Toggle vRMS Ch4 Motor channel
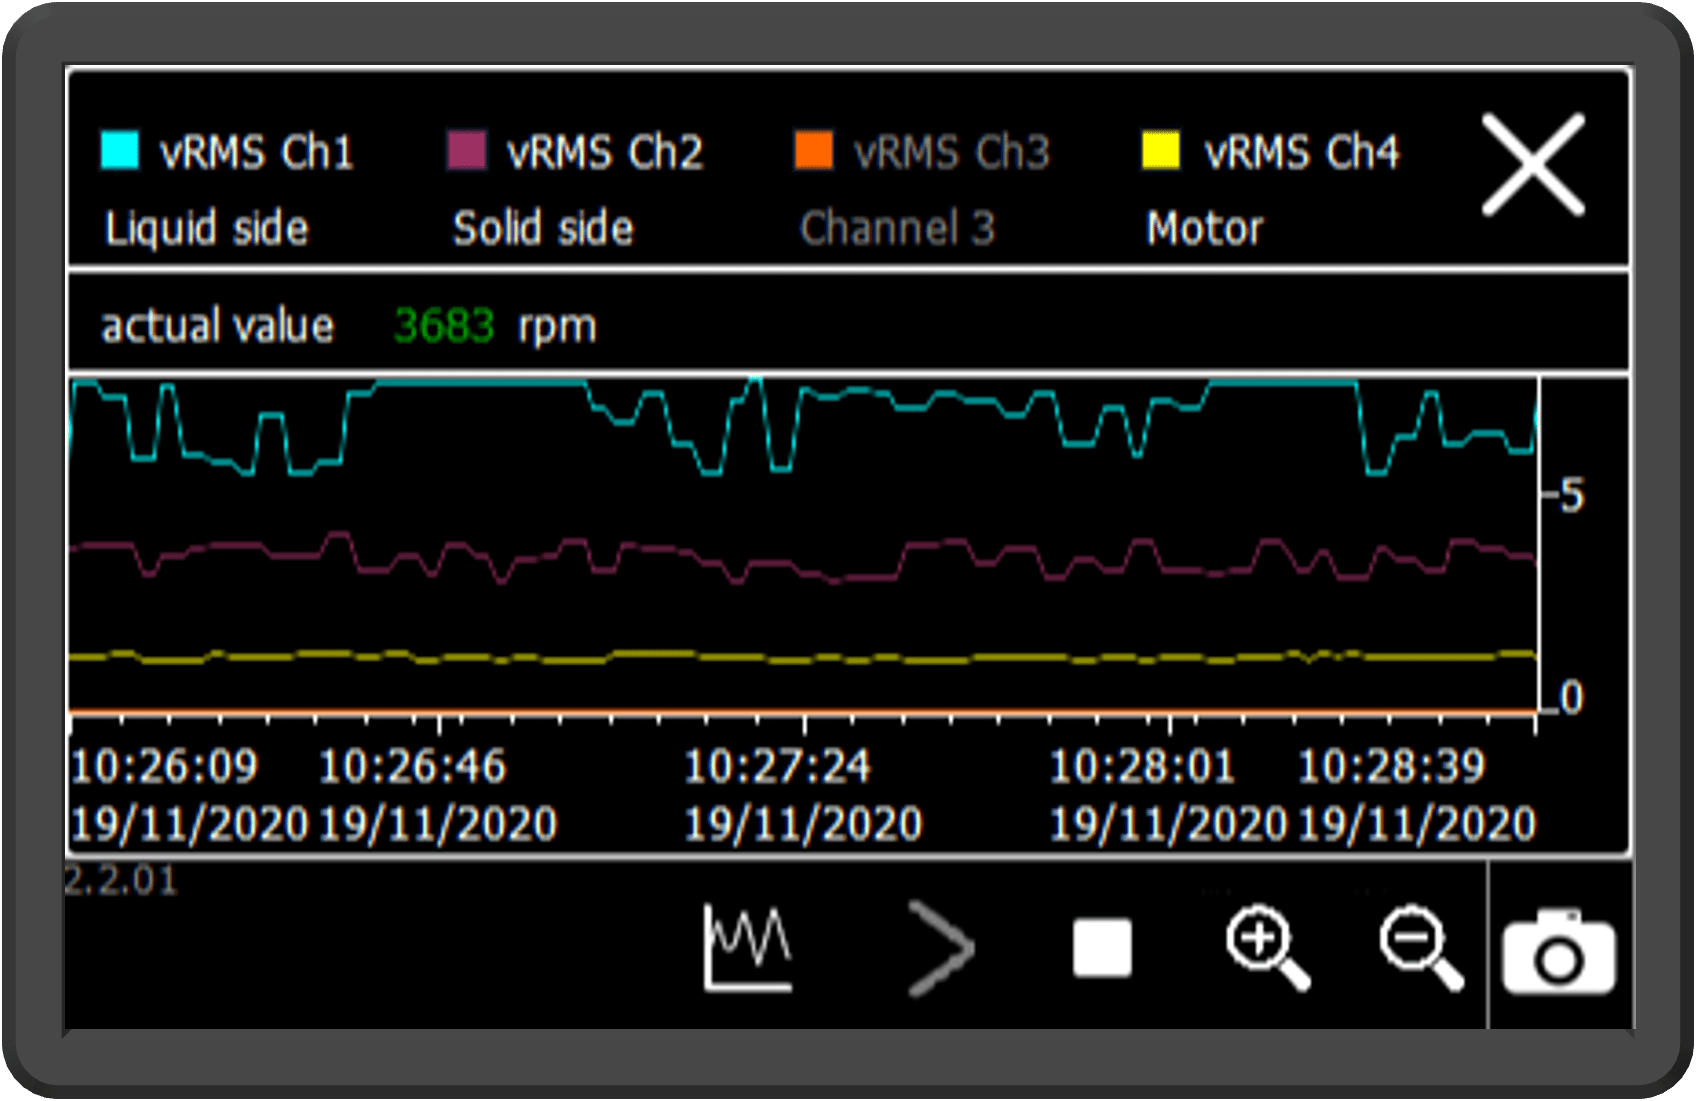 coord(1271,189)
